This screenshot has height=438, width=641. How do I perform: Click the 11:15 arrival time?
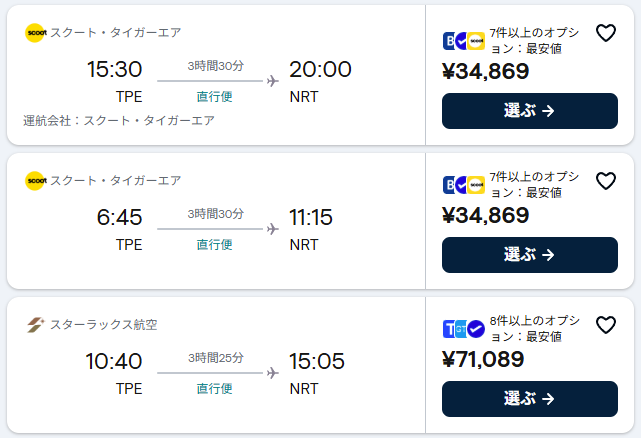(x=311, y=218)
